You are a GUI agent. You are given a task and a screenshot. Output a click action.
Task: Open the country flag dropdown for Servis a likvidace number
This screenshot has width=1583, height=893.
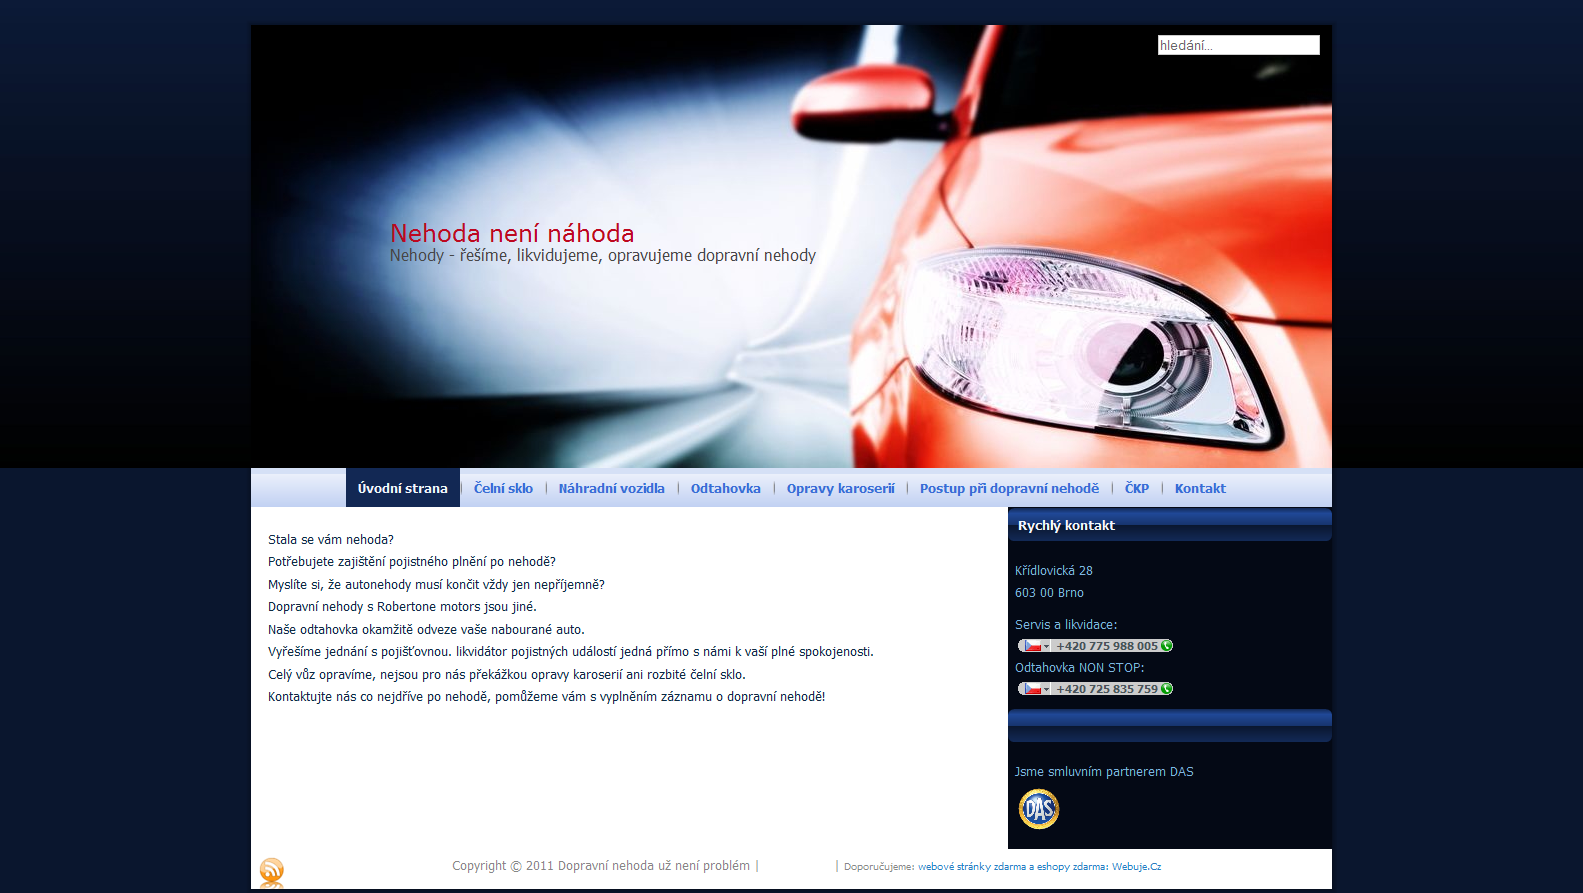(1035, 646)
